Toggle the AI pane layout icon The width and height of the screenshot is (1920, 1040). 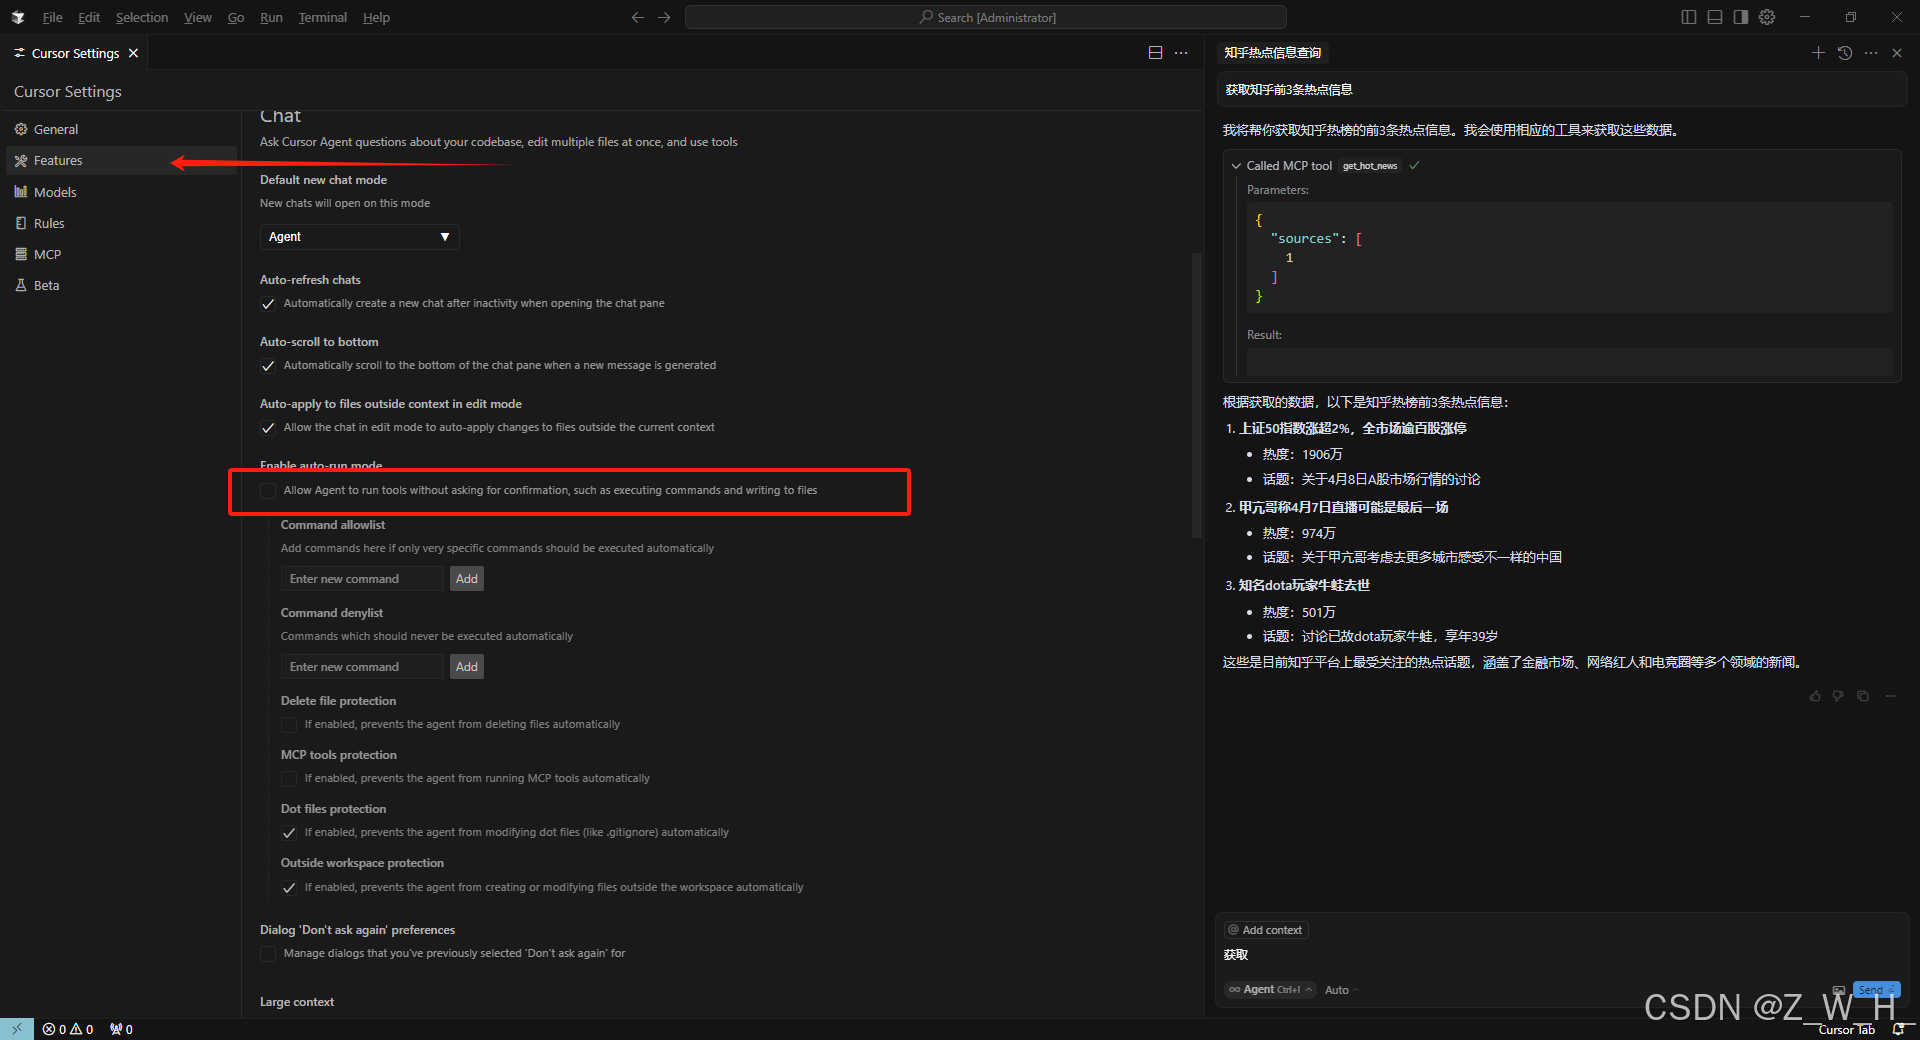pyautogui.click(x=1741, y=17)
